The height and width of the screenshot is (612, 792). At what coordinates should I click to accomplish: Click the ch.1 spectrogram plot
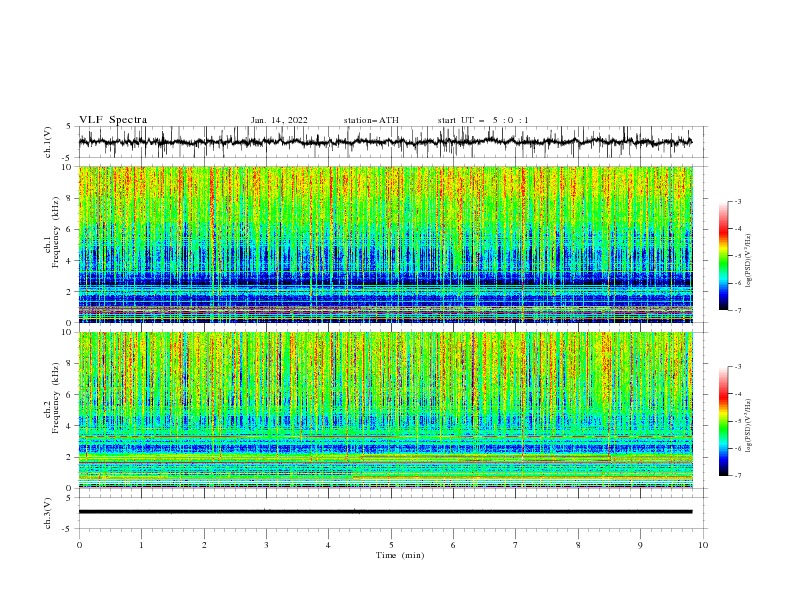pos(385,244)
